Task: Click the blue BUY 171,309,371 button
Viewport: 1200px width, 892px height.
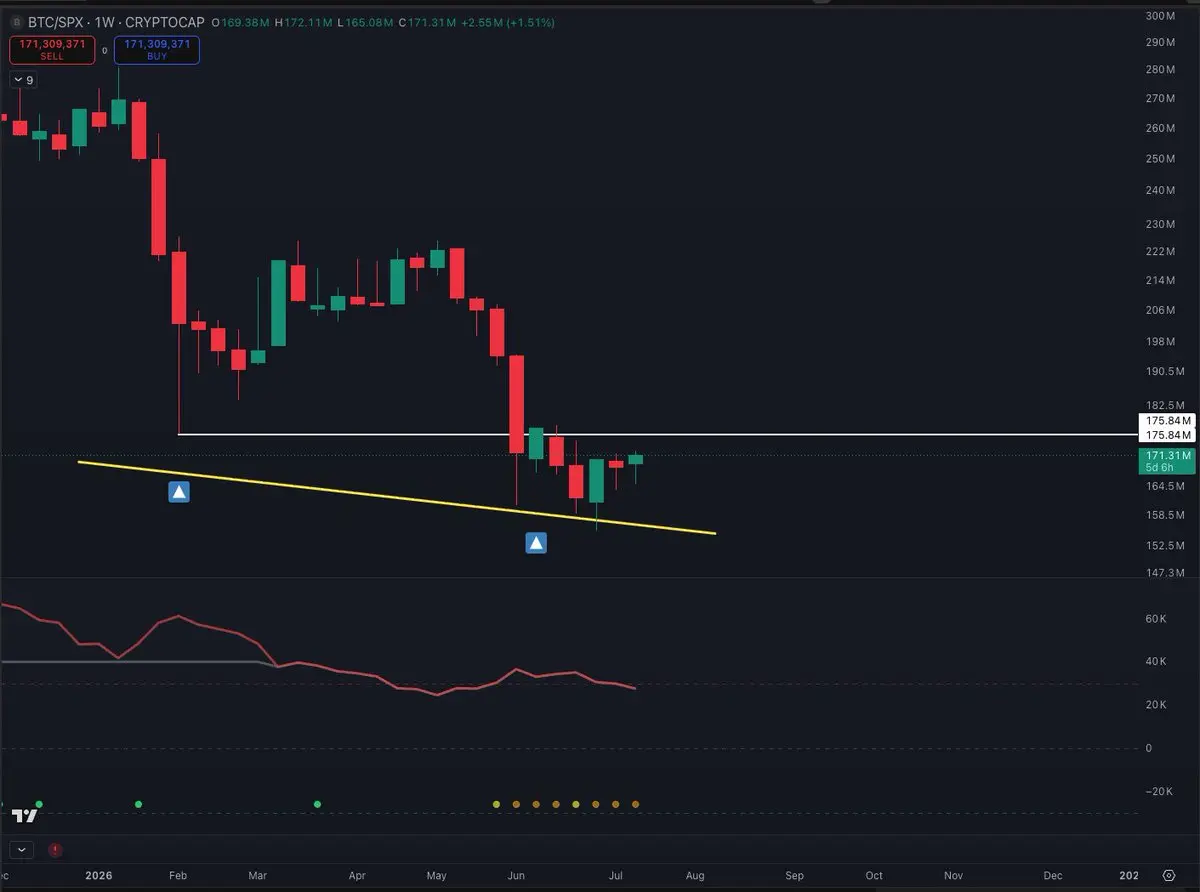Action: 157,50
